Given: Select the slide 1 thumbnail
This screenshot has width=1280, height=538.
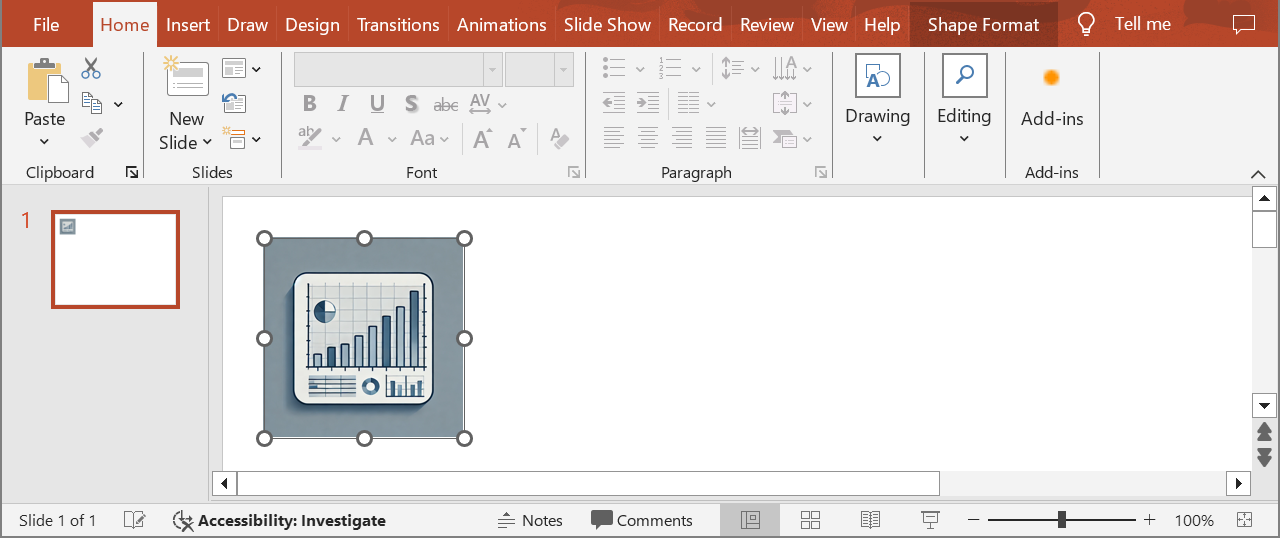Looking at the screenshot, I should point(115,259).
